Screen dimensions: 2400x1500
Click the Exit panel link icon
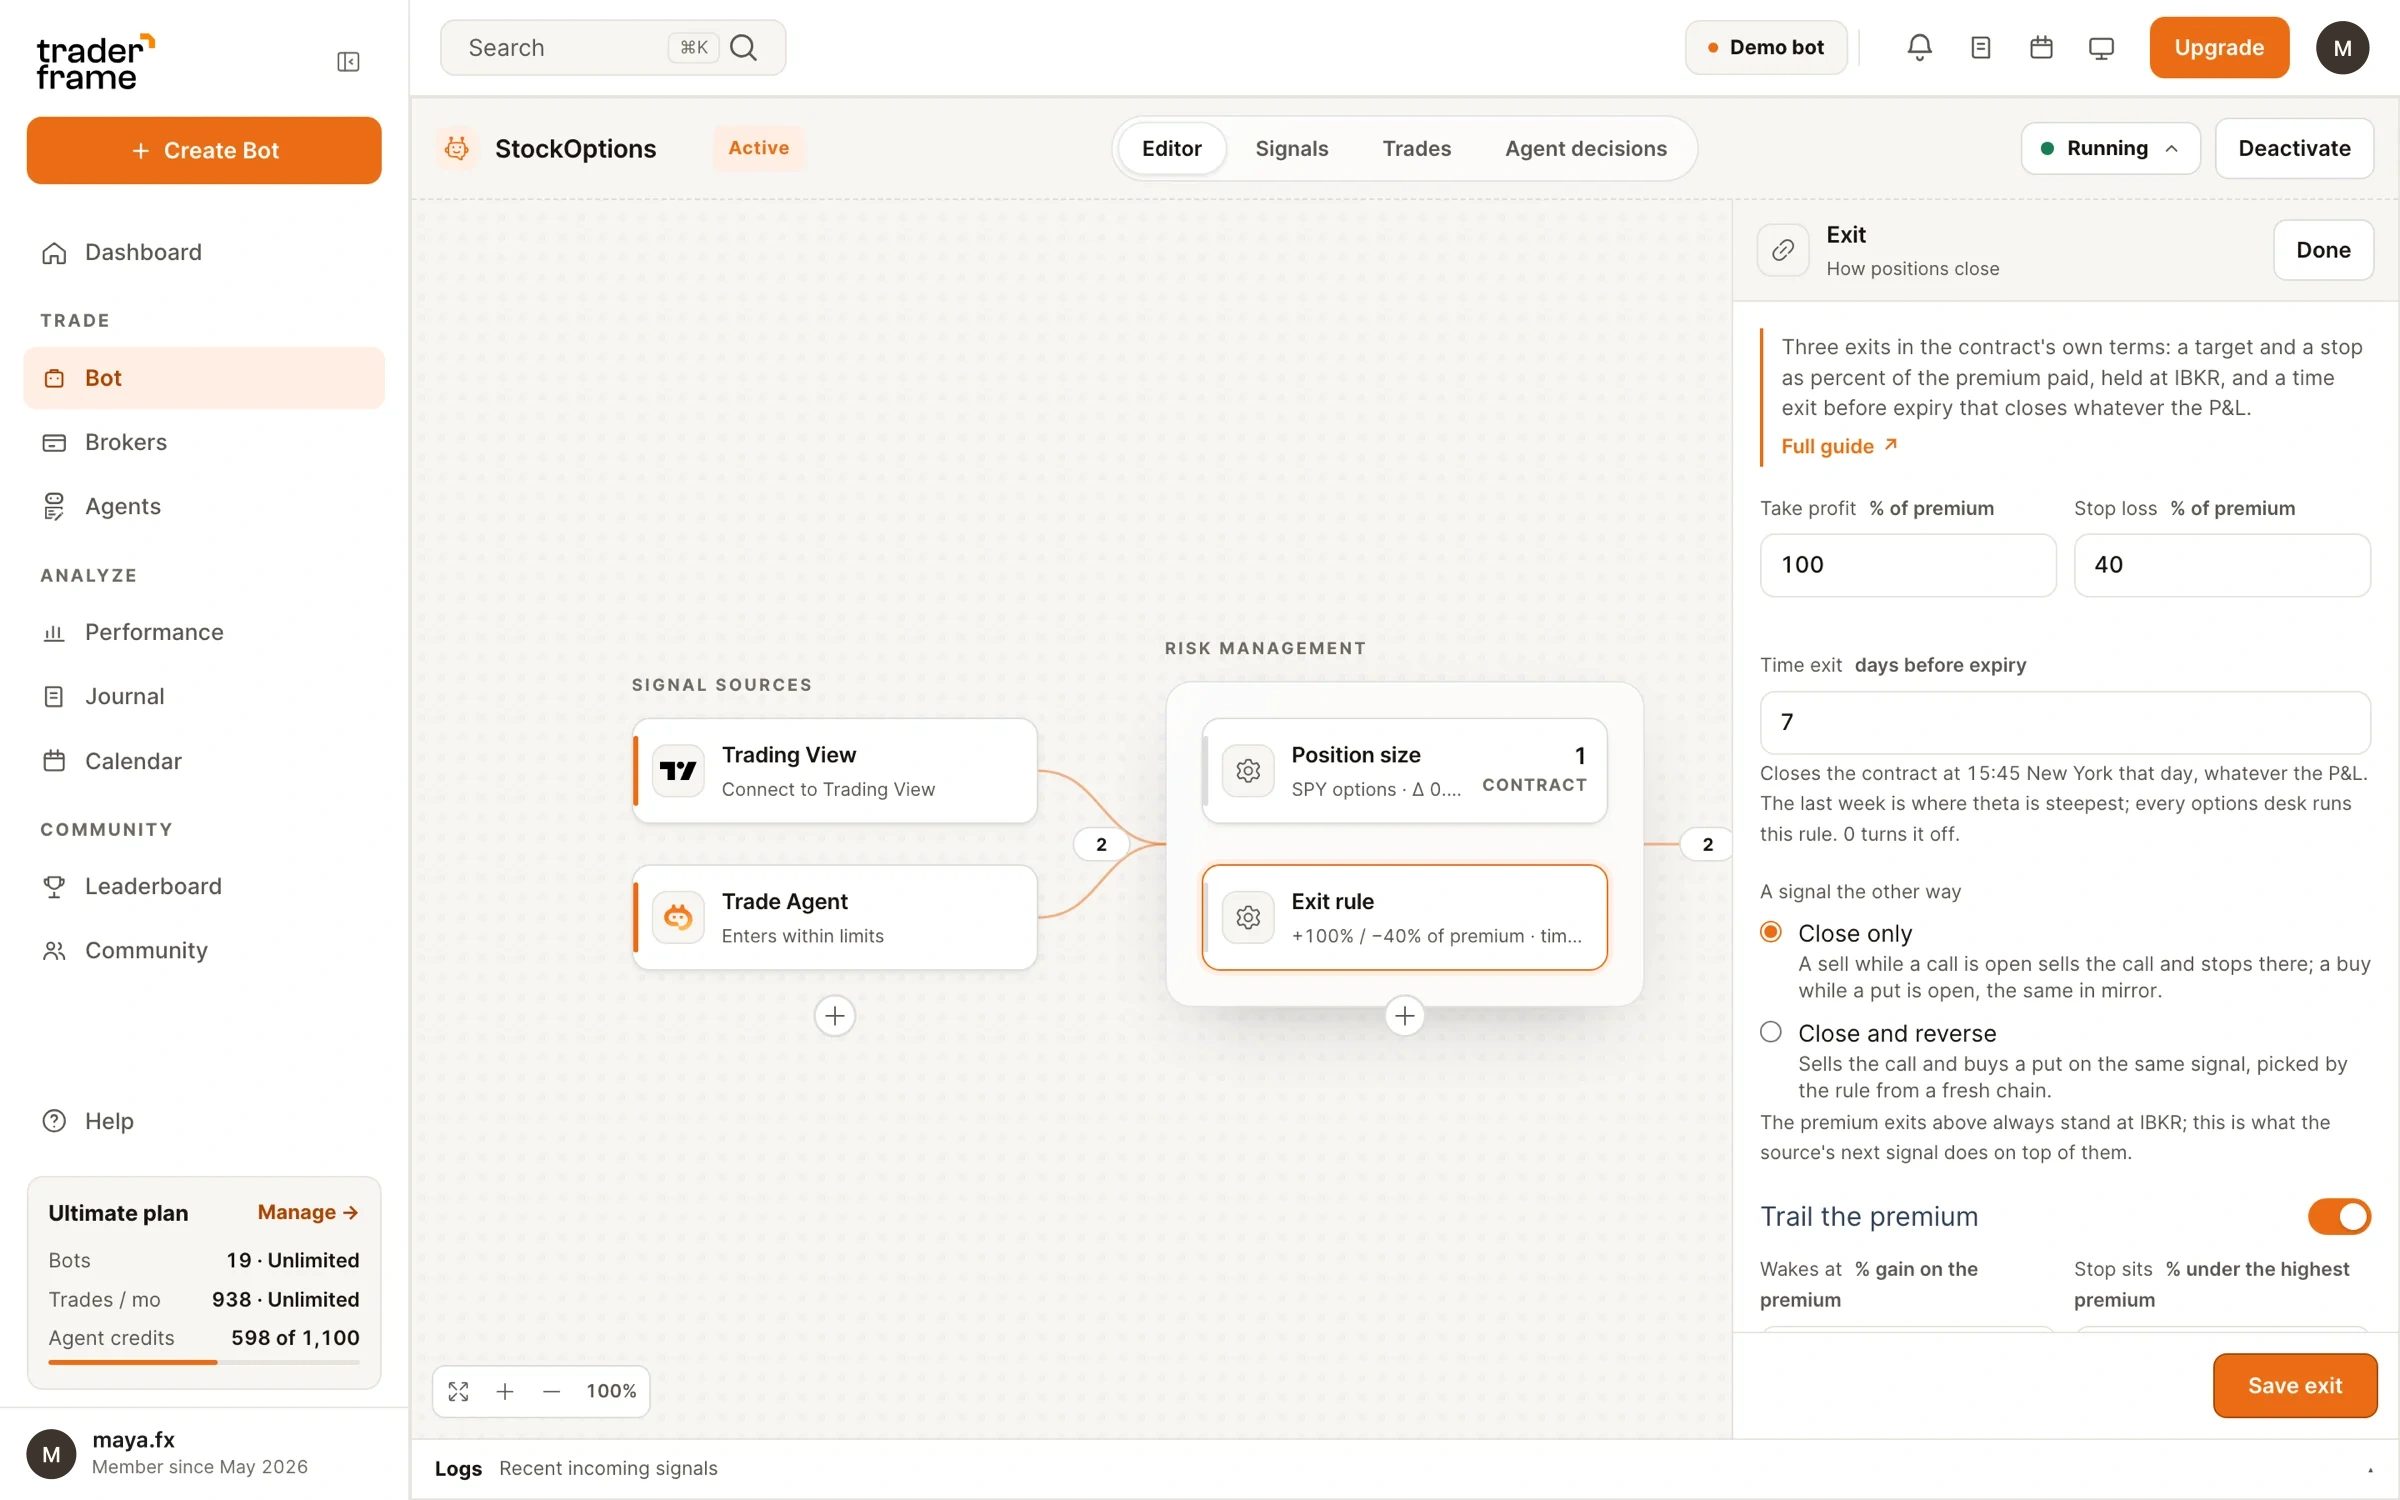click(x=1783, y=250)
